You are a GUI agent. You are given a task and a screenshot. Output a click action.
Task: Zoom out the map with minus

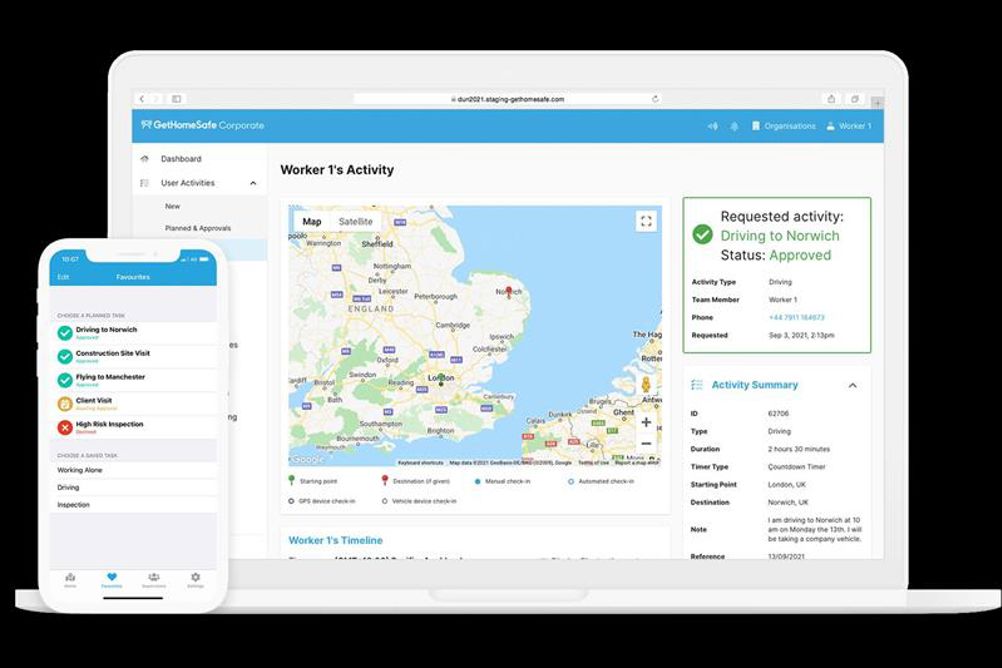click(646, 443)
